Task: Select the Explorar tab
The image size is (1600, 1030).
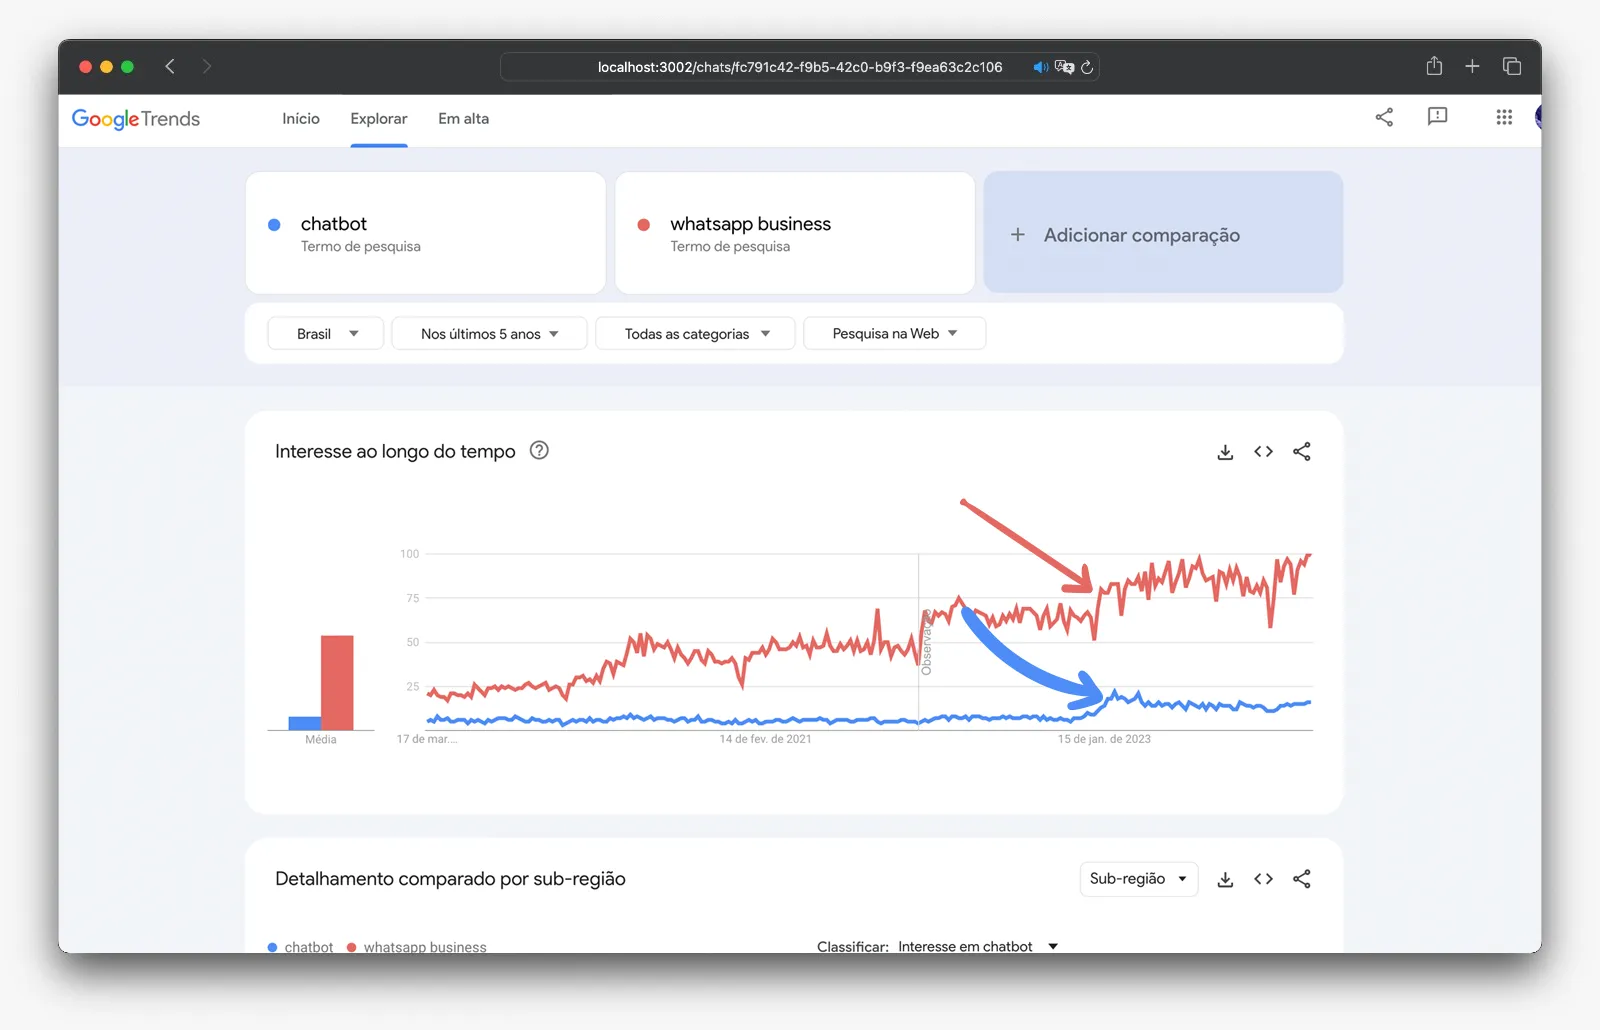Action: (379, 119)
